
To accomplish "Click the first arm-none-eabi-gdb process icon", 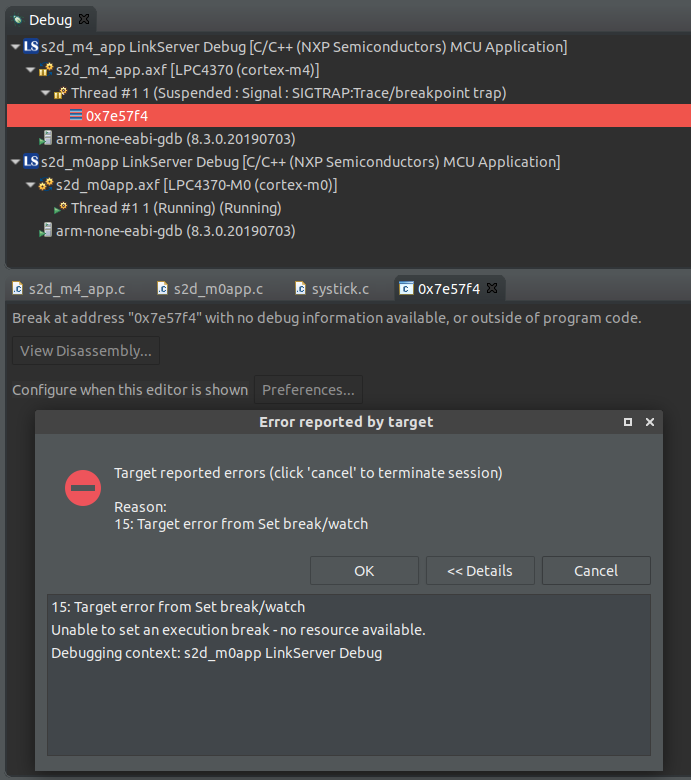I will pyautogui.click(x=46, y=138).
